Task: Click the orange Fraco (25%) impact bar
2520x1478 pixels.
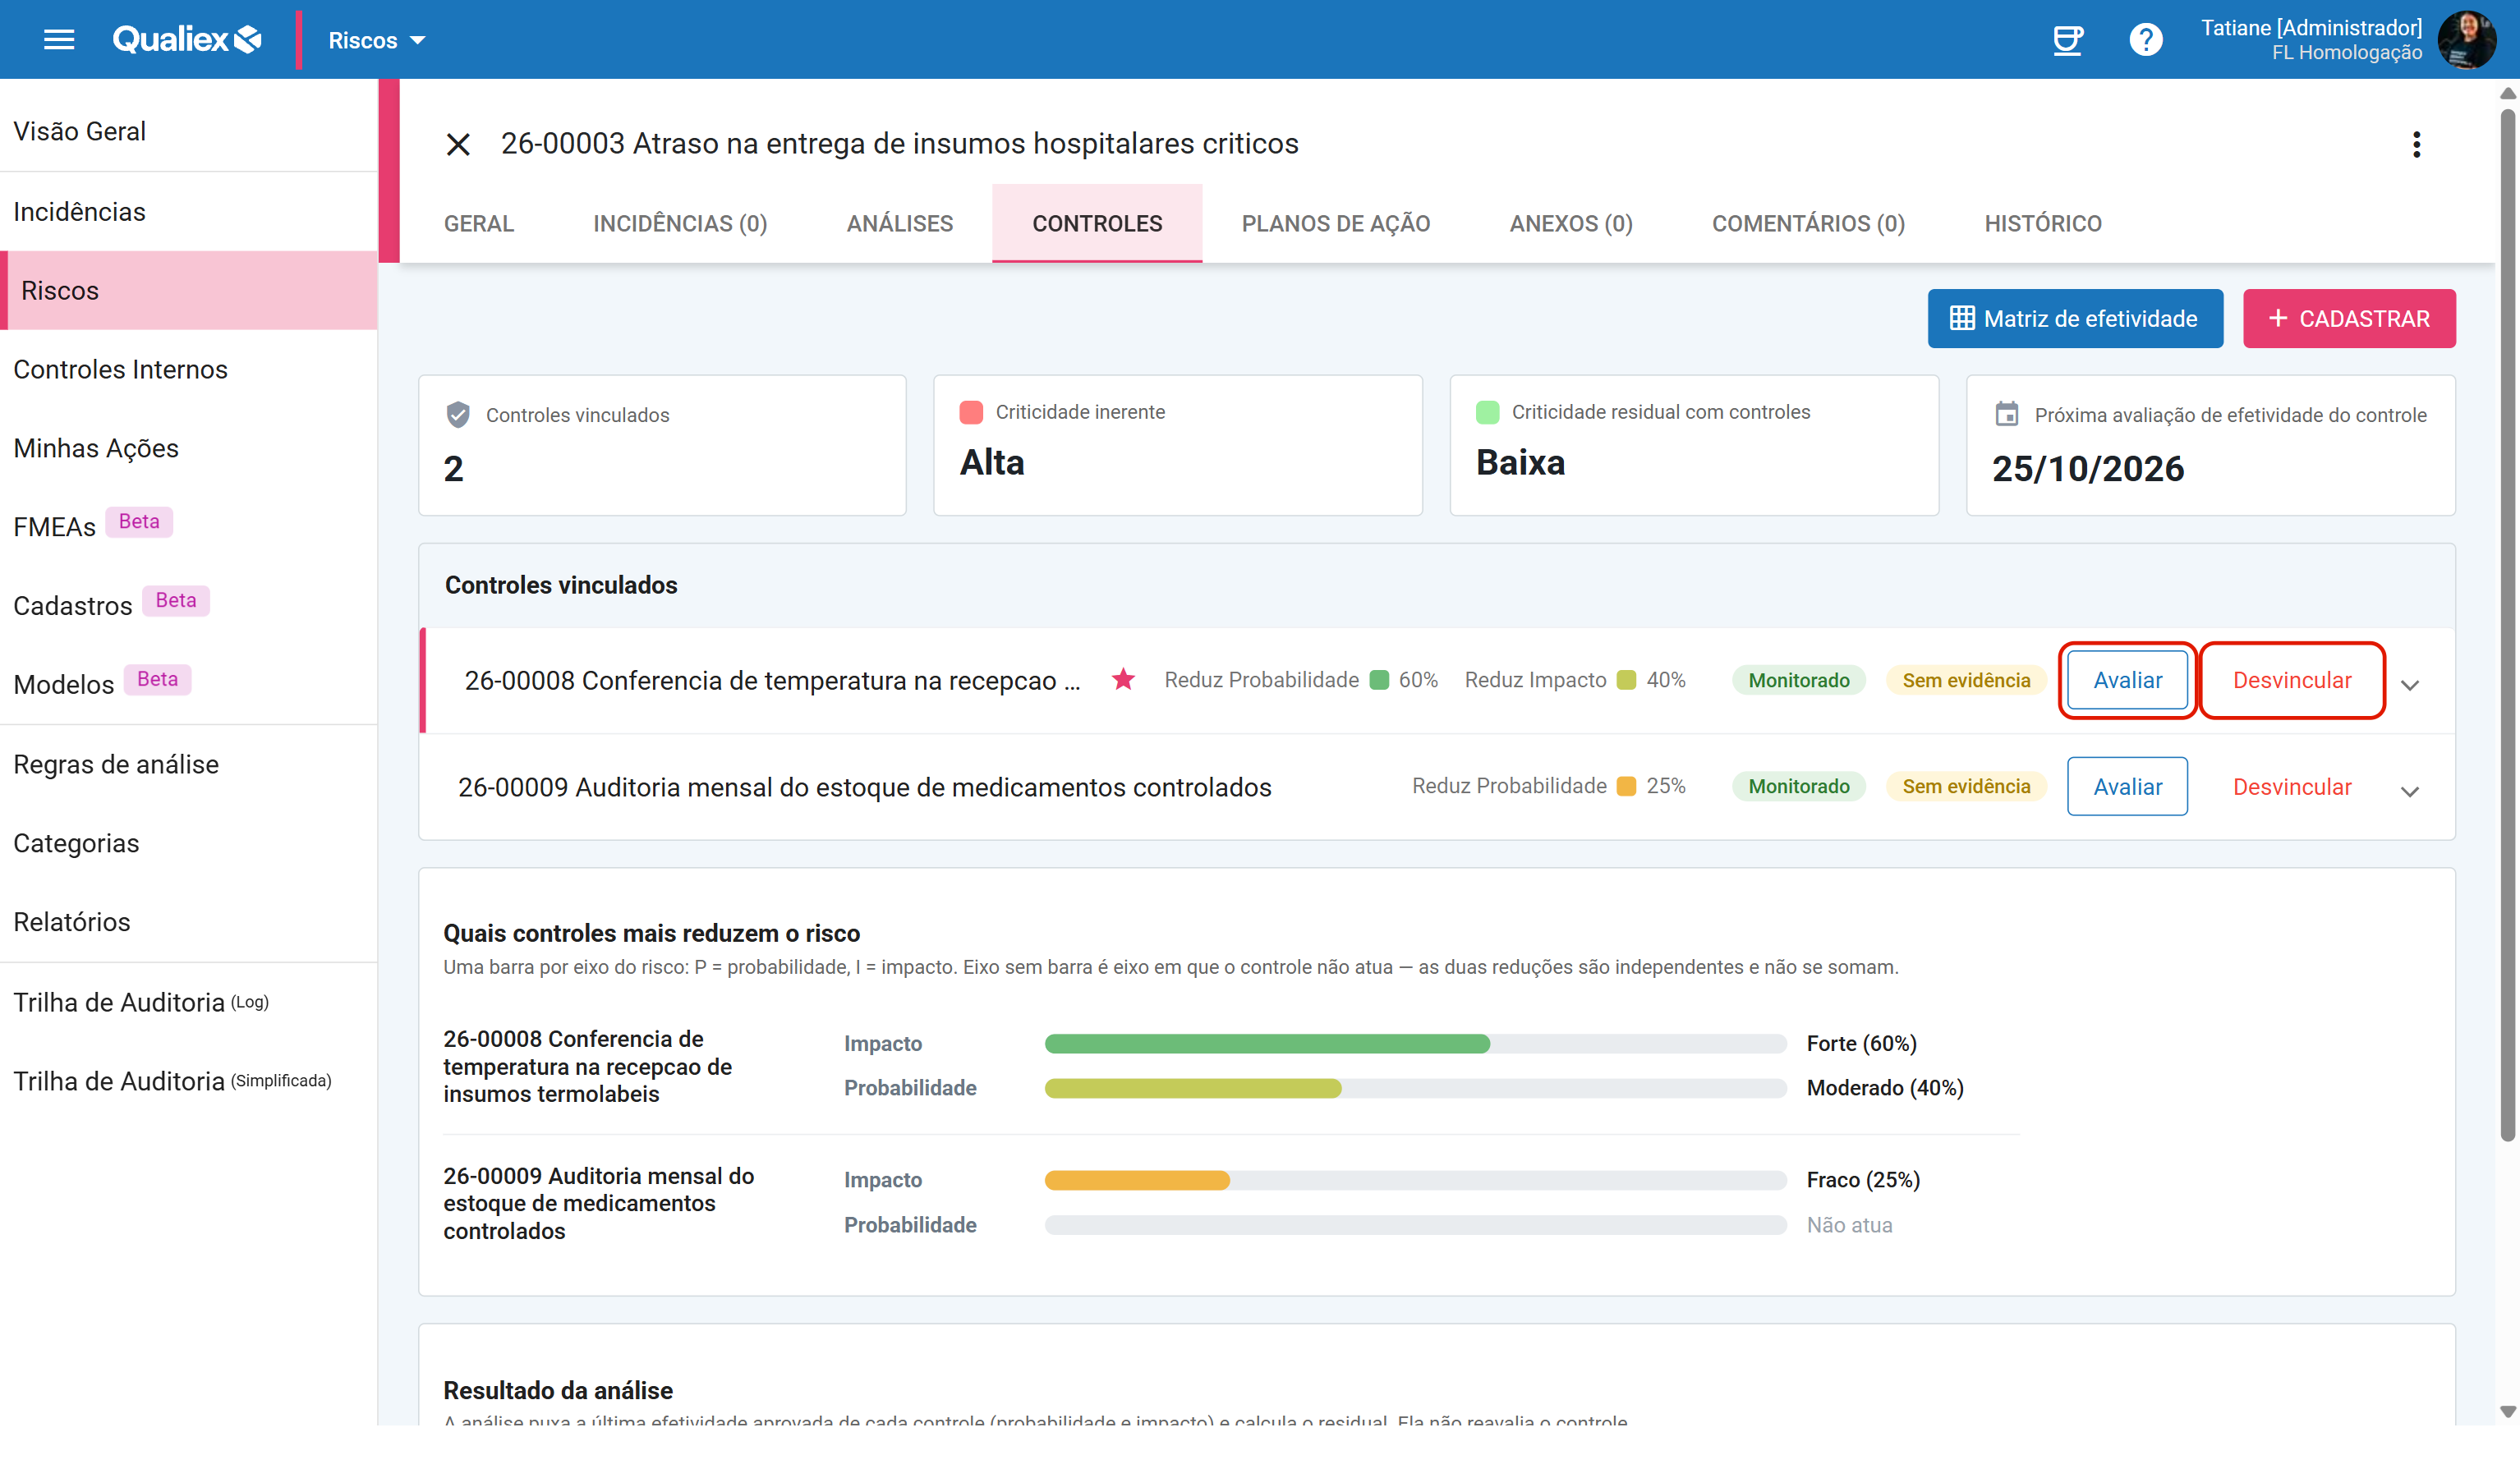Action: (x=1137, y=1180)
